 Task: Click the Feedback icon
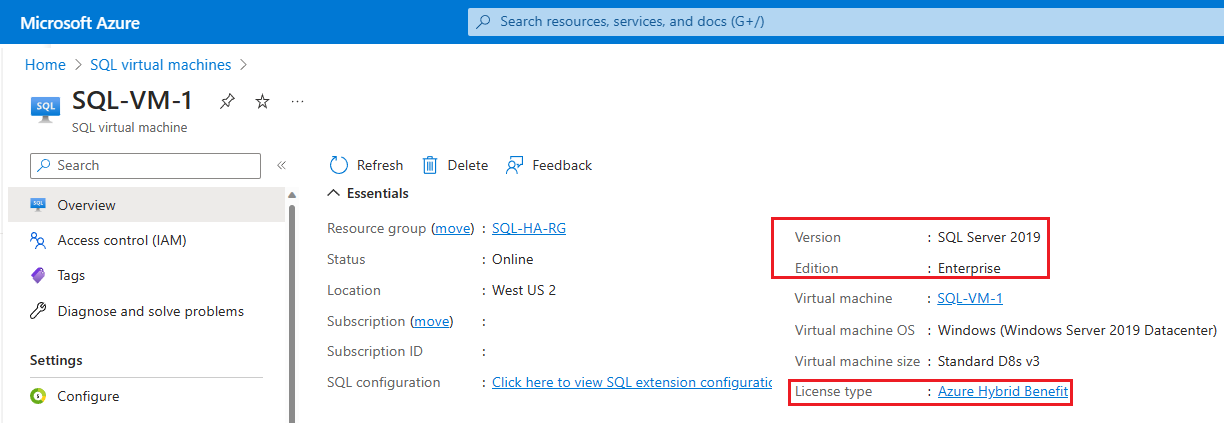(x=515, y=165)
